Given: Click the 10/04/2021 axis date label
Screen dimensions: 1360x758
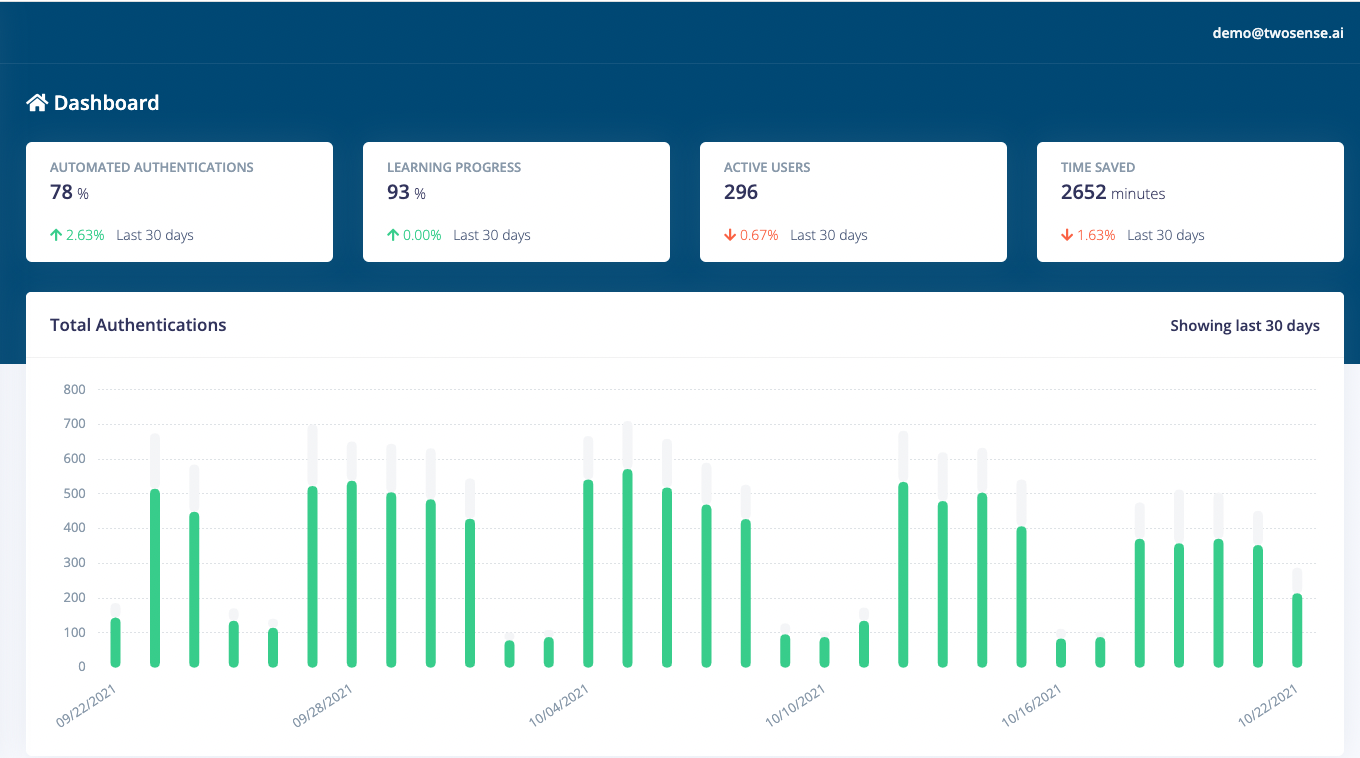Looking at the screenshot, I should pyautogui.click(x=560, y=705).
